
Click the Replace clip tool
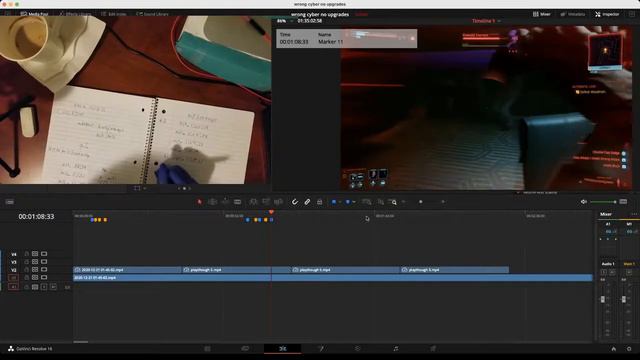(x=278, y=202)
